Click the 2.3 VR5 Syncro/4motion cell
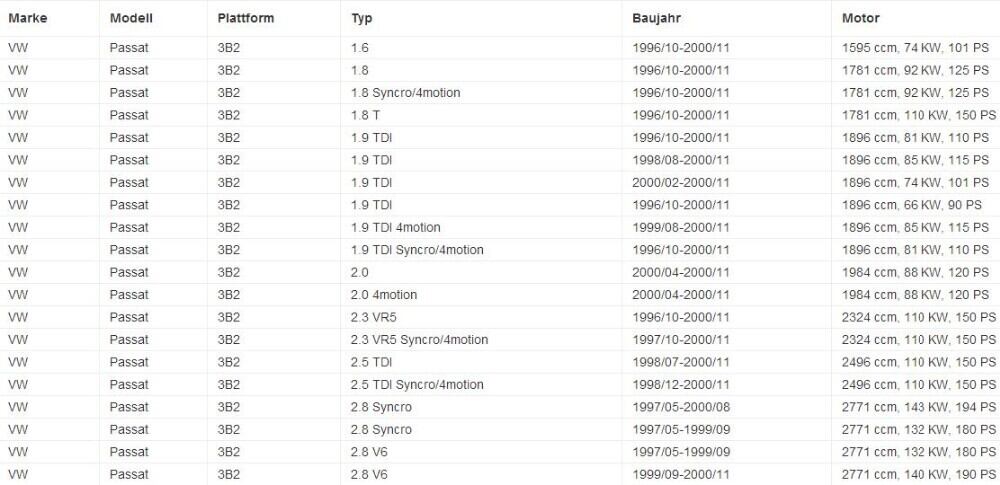The image size is (1000, 485). 420,340
